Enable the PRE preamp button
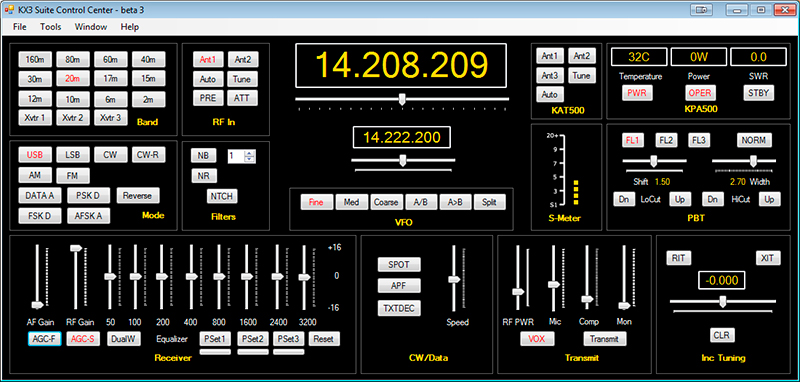The height and width of the screenshot is (382, 800). click(x=208, y=98)
